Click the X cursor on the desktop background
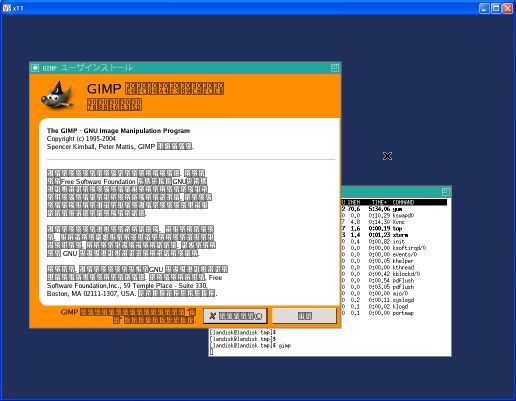The image size is (516, 401). pos(387,156)
